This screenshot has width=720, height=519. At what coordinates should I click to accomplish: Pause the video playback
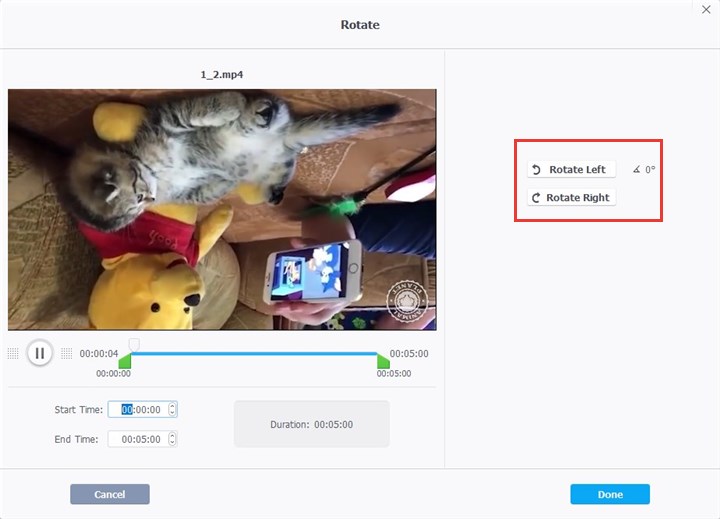[x=39, y=353]
